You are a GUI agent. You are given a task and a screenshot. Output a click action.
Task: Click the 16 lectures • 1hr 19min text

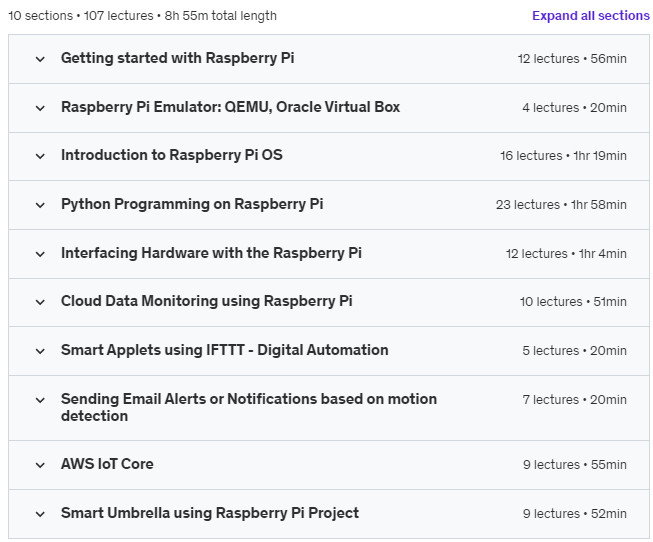coord(563,156)
